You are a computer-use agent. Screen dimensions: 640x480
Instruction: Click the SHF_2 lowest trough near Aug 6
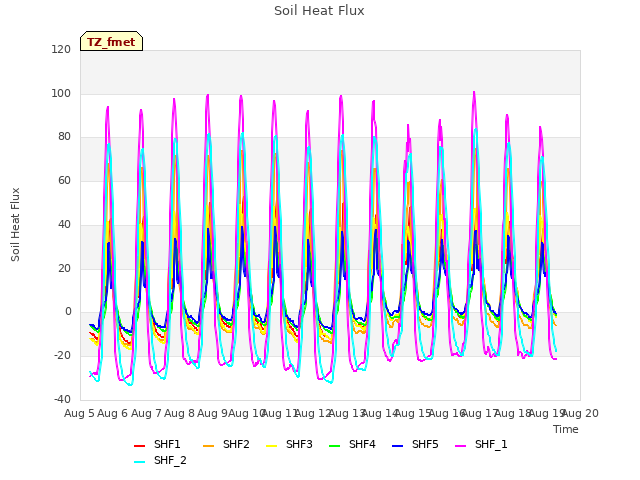click(130, 384)
